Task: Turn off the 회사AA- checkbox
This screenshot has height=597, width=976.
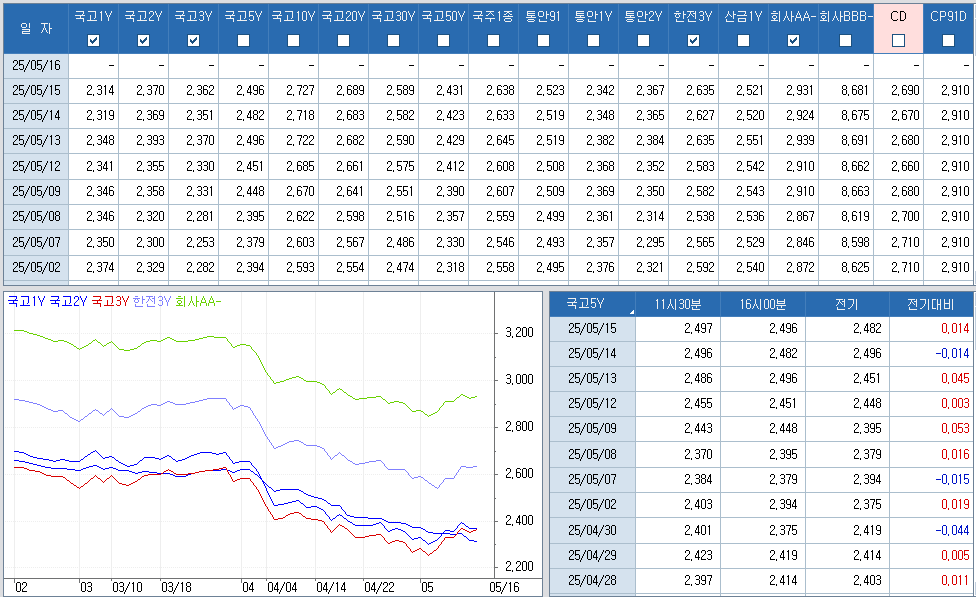Action: click(793, 41)
